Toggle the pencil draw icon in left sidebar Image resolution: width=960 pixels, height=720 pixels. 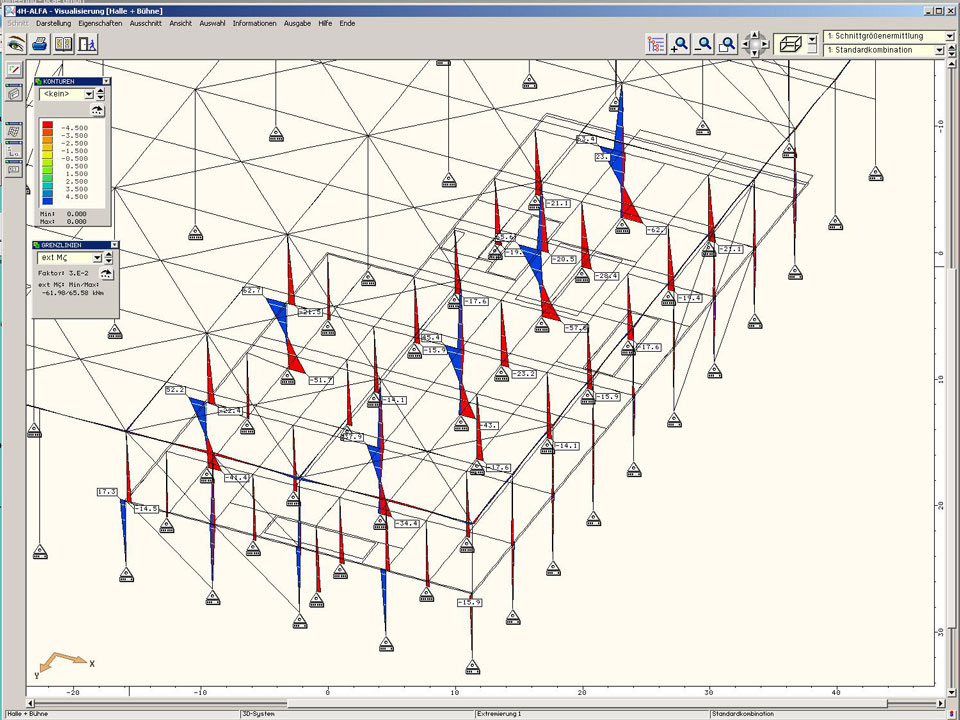tap(14, 70)
